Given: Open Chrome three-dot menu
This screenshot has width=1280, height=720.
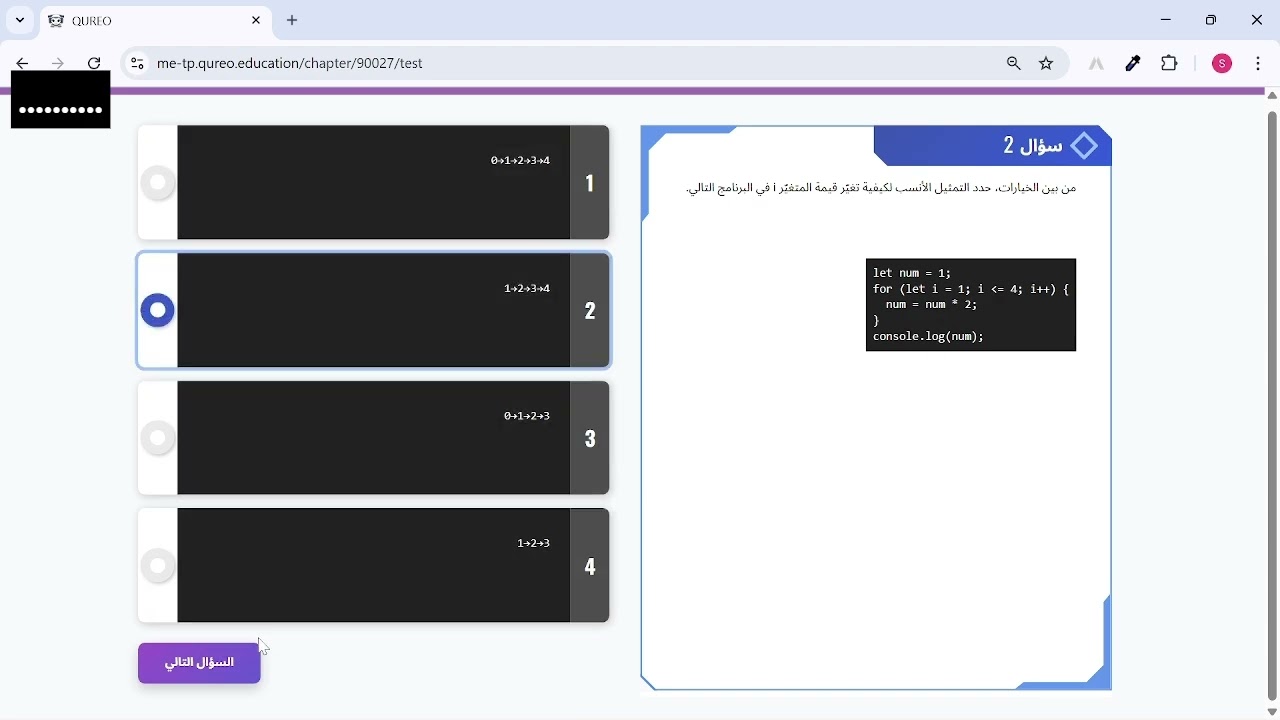Looking at the screenshot, I should [1260, 64].
